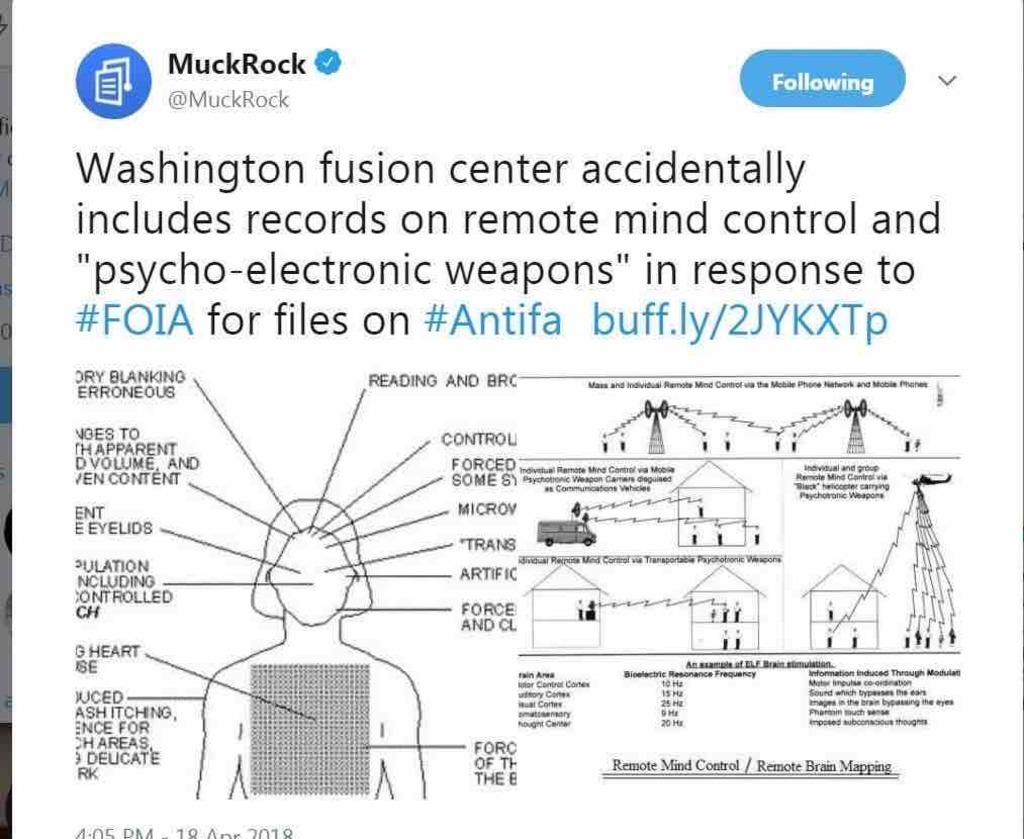
Task: Click the READING AND BRO label on the diagram
Action: (442, 381)
